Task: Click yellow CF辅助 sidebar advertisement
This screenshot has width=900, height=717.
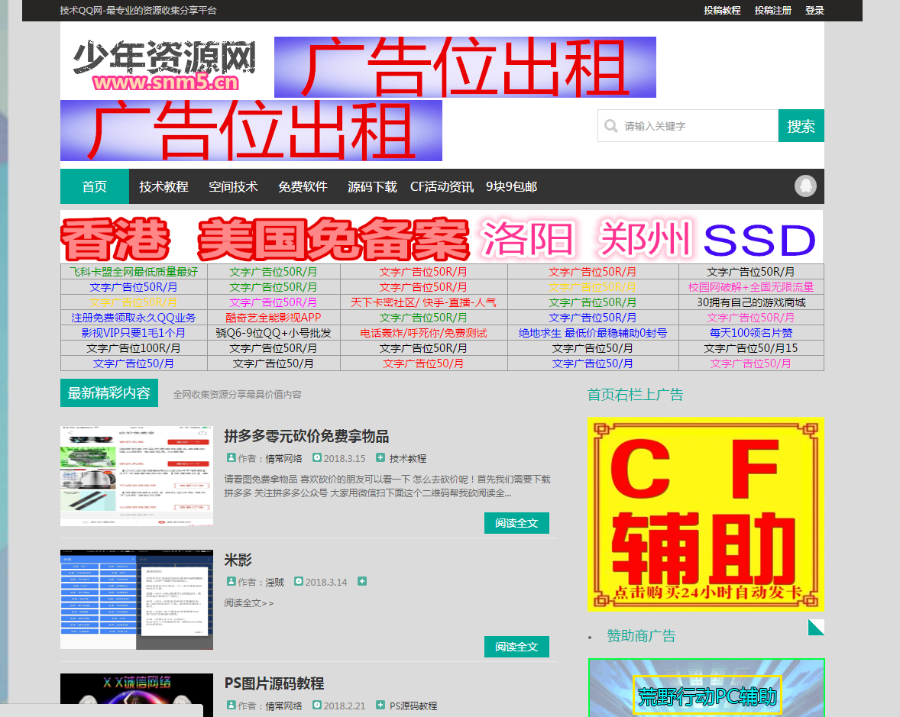Action: 706,514
